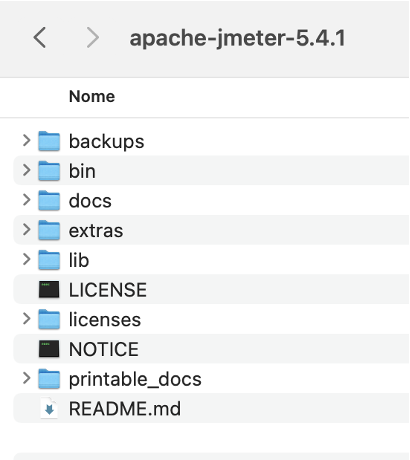The image size is (410, 460).
Task: Select the licenses folder icon
Action: click(49, 320)
